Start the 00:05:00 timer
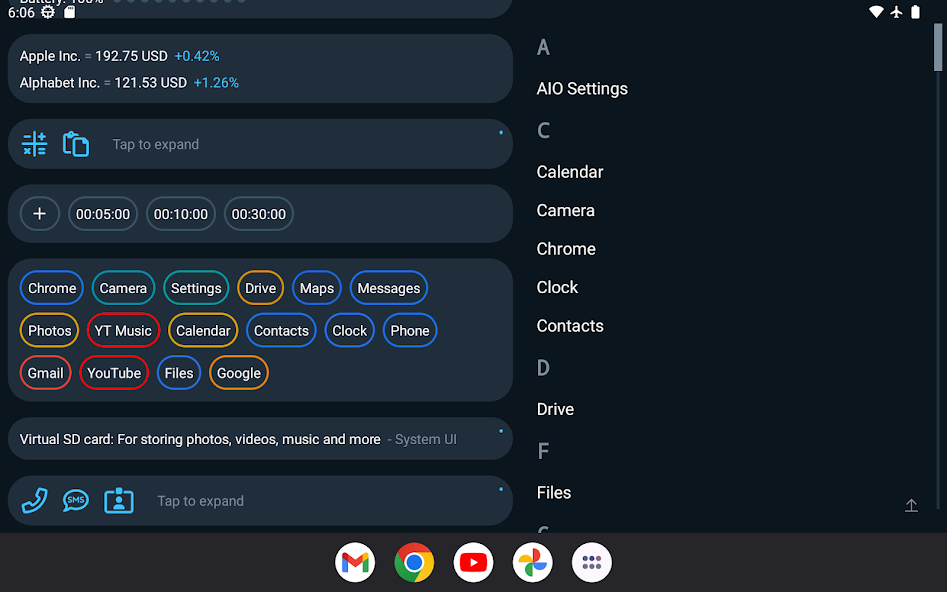Image resolution: width=947 pixels, height=592 pixels. (103, 214)
